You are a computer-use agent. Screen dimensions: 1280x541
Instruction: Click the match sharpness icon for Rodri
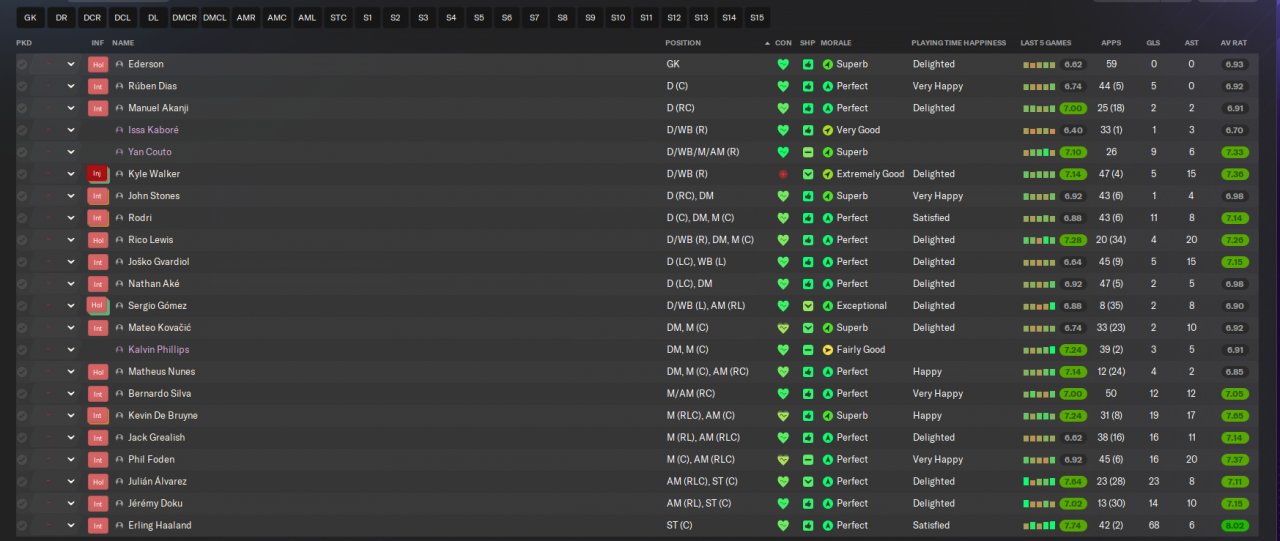[808, 218]
